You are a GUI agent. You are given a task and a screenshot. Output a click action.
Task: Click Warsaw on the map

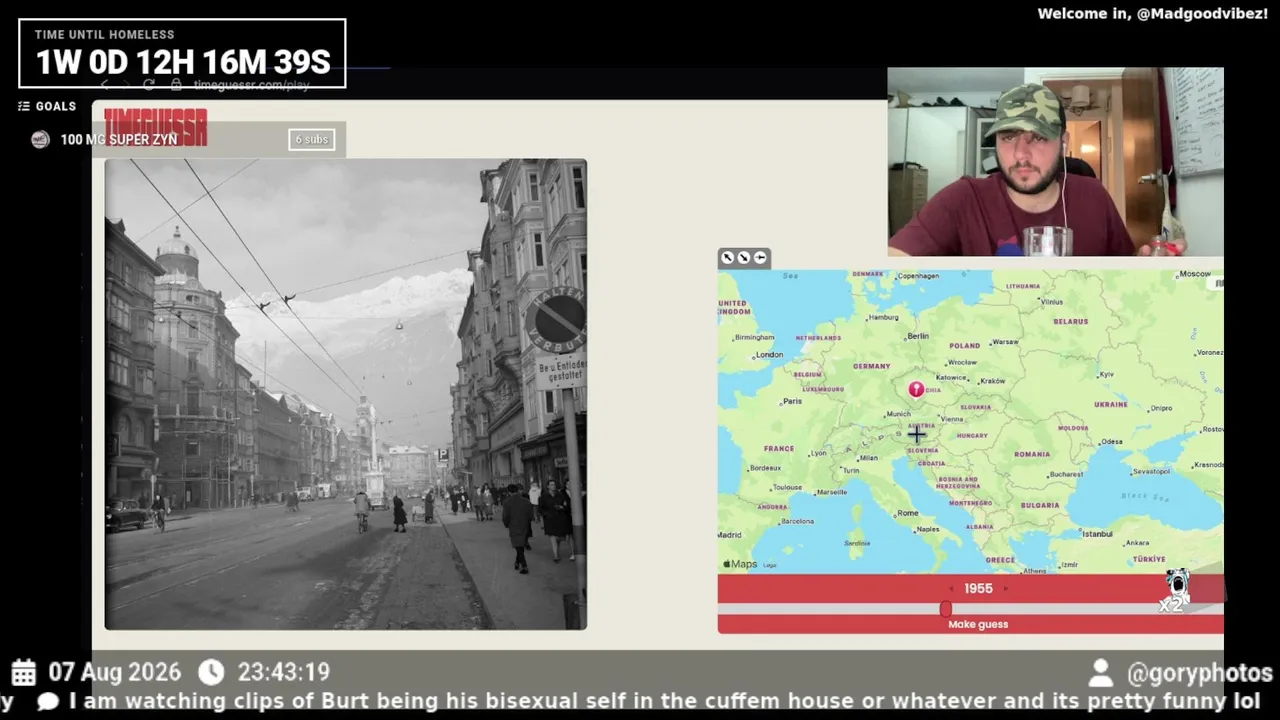(1004, 342)
